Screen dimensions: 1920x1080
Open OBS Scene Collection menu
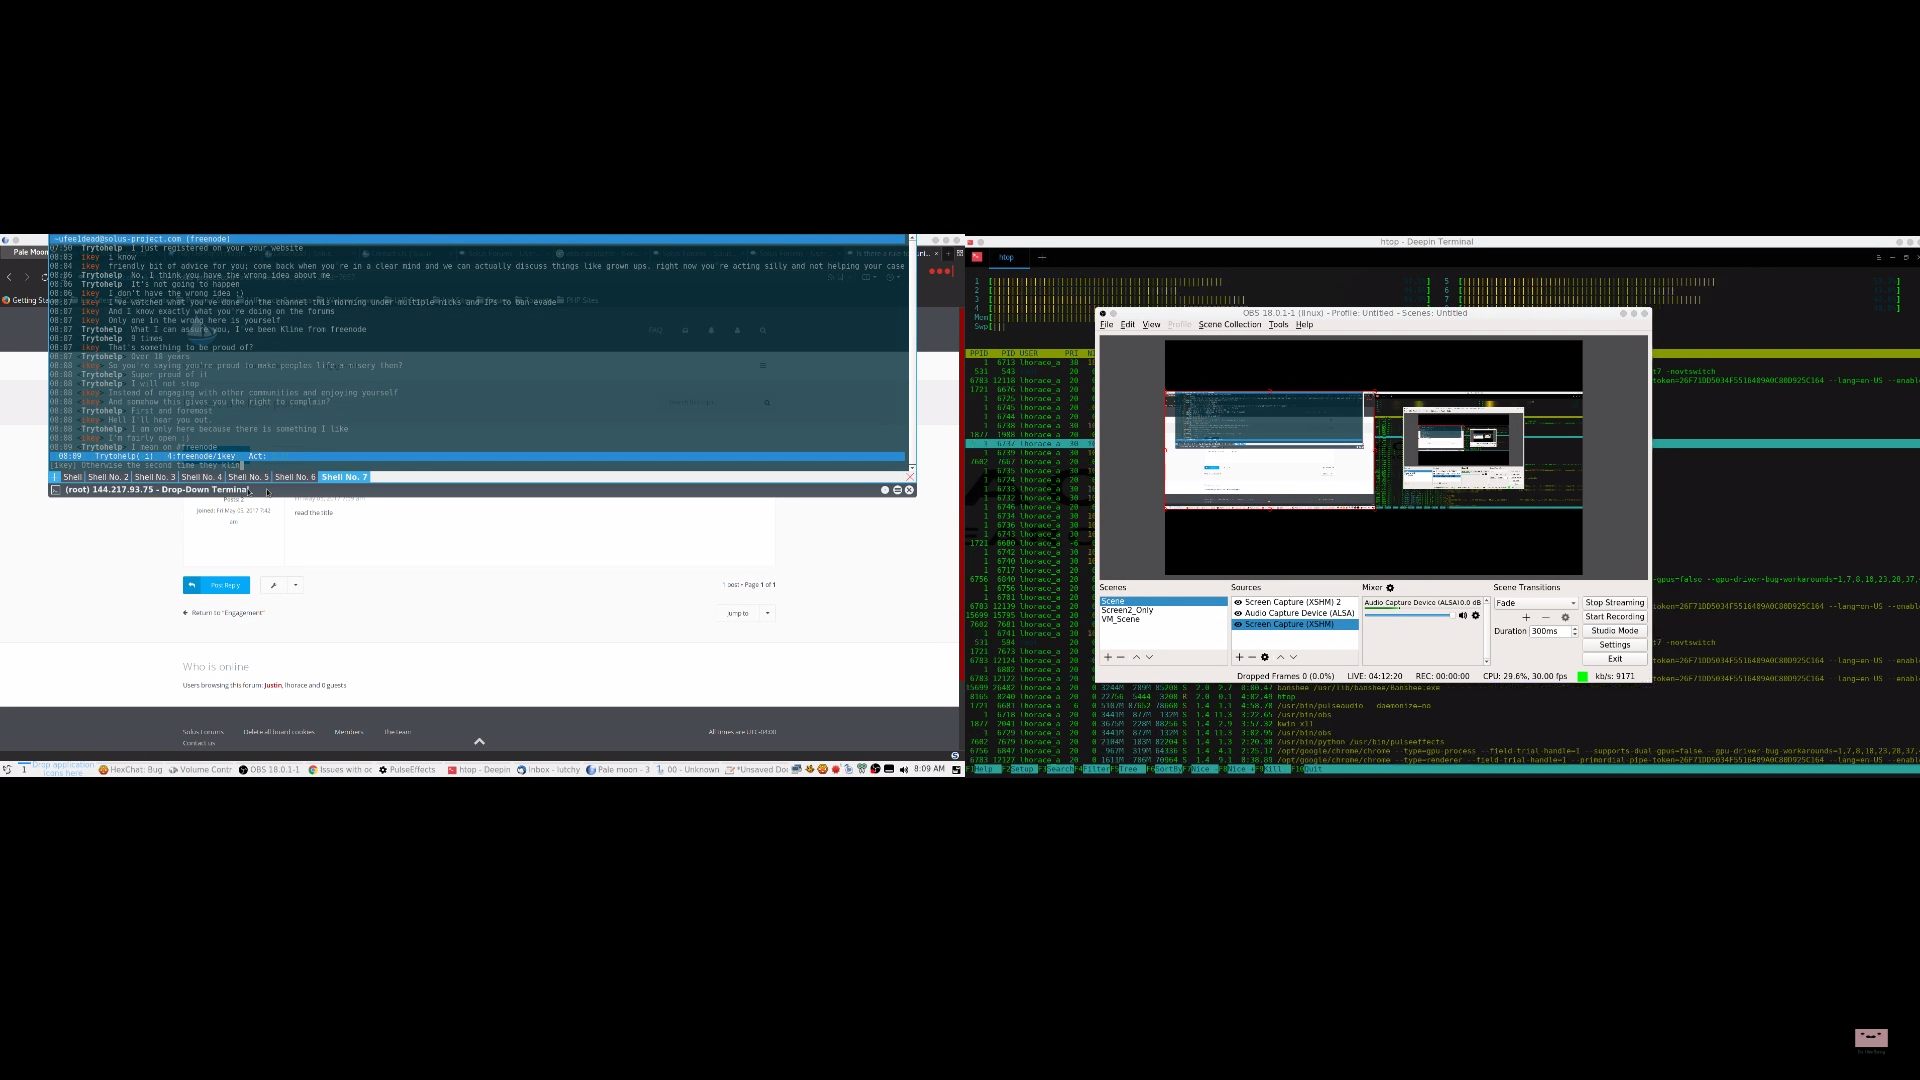1229,325
